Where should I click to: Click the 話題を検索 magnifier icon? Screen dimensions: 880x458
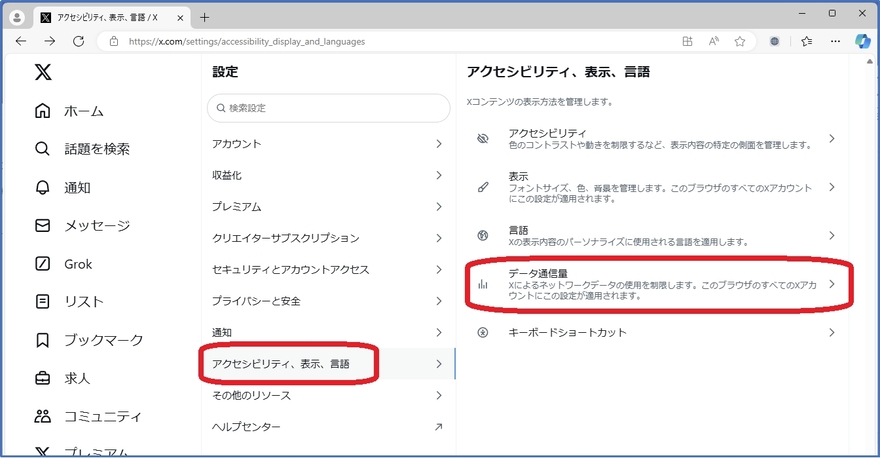click(x=43, y=149)
